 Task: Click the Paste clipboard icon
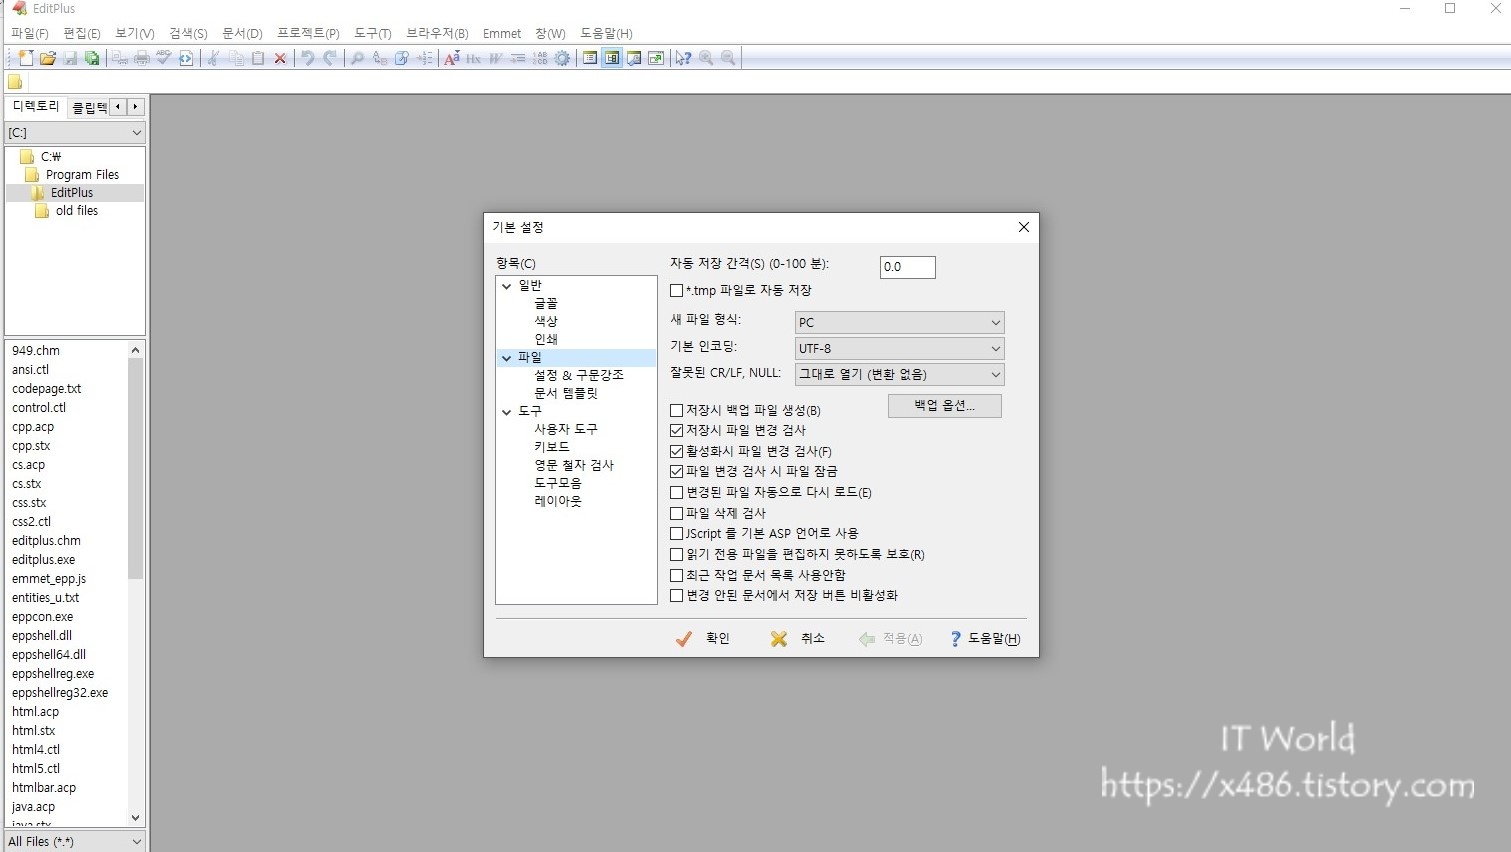258,58
